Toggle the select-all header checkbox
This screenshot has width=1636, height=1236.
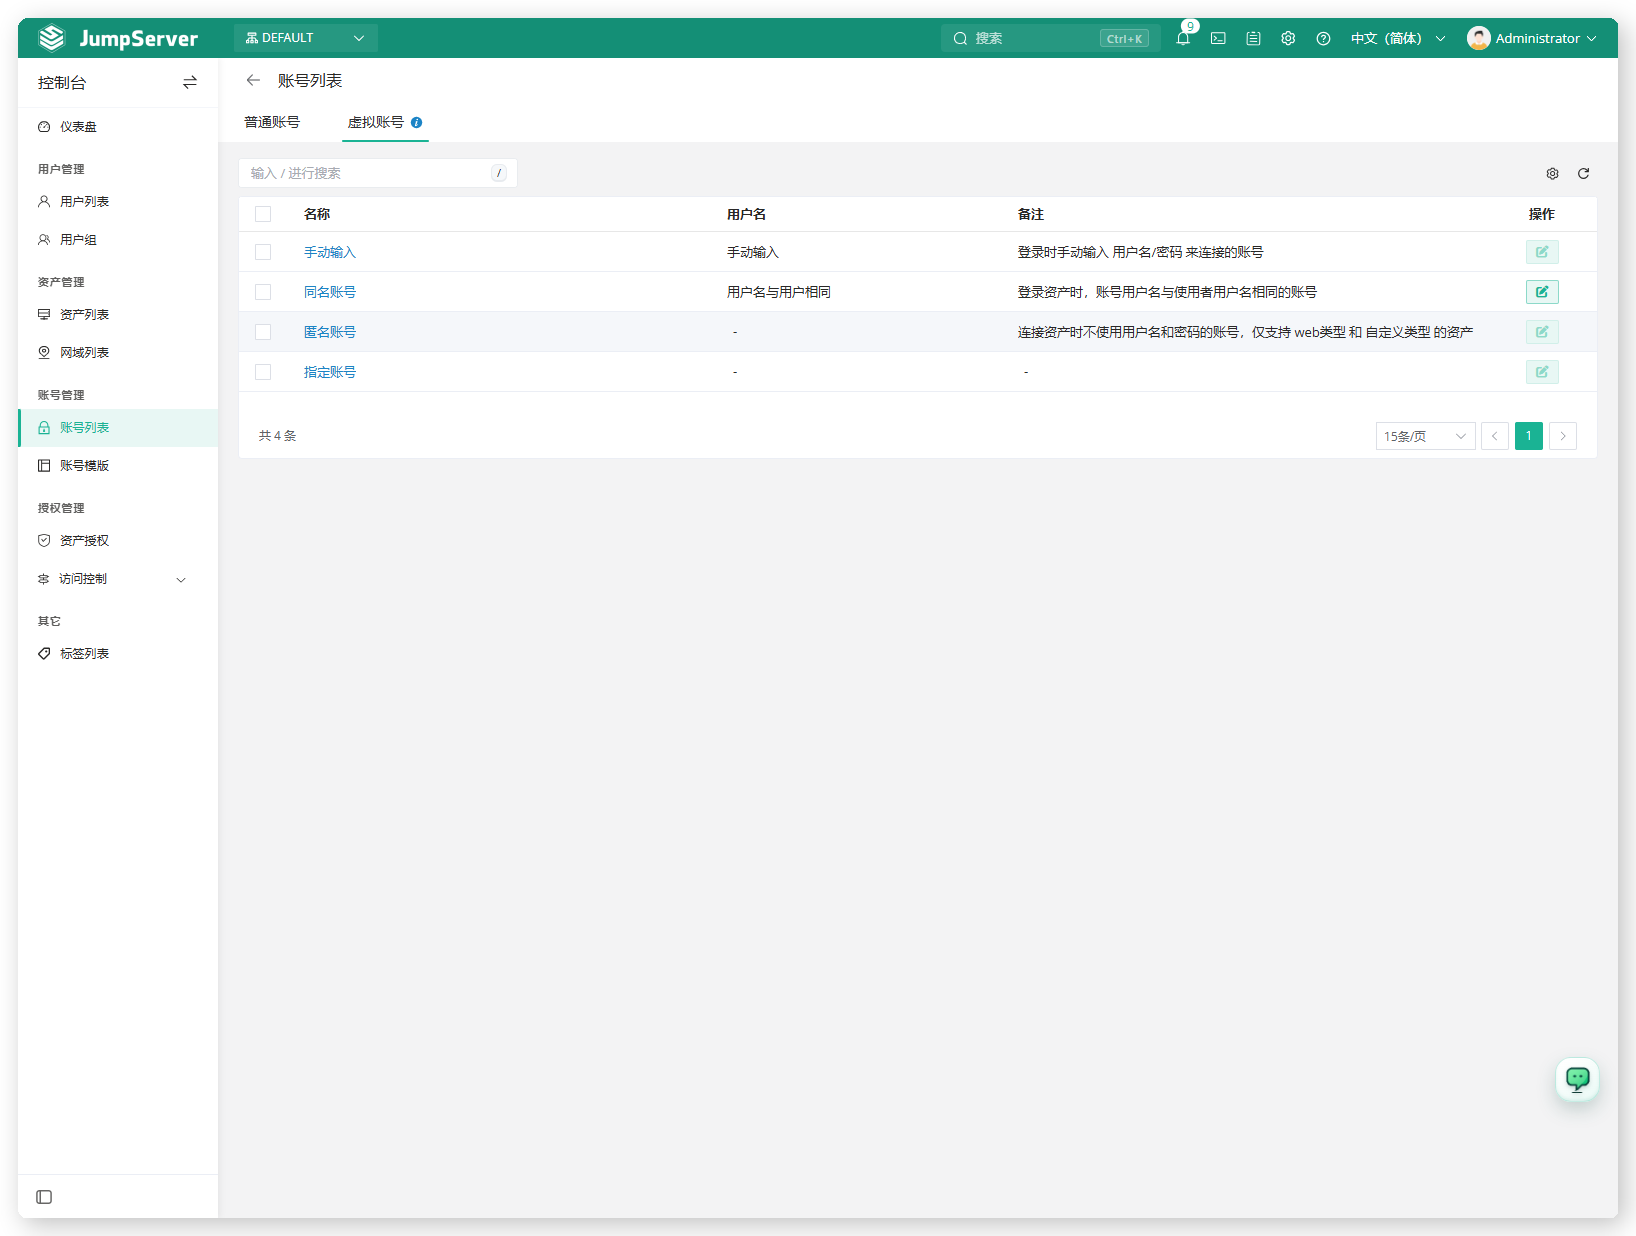263,214
